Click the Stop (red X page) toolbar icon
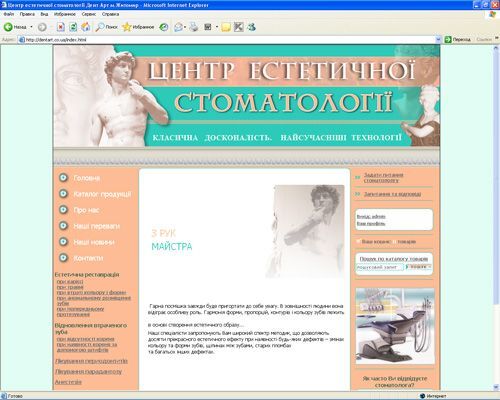This screenshot has width=500, height=400. (x=60, y=27)
